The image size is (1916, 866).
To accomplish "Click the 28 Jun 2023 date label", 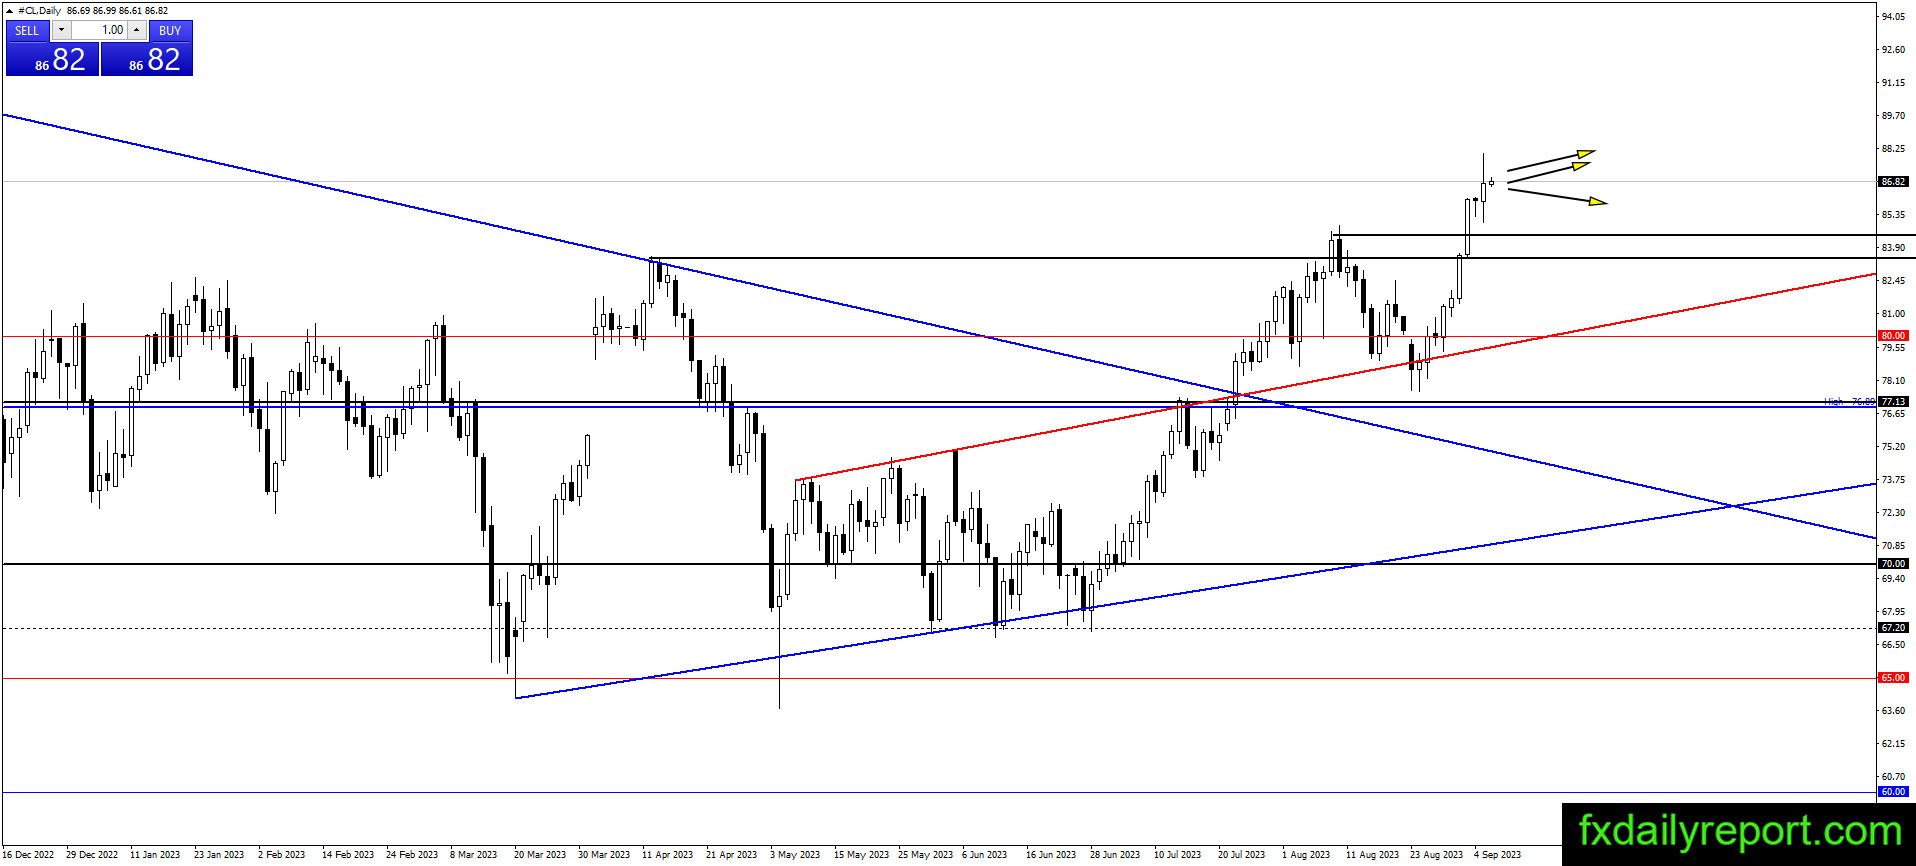I will tap(1115, 855).
